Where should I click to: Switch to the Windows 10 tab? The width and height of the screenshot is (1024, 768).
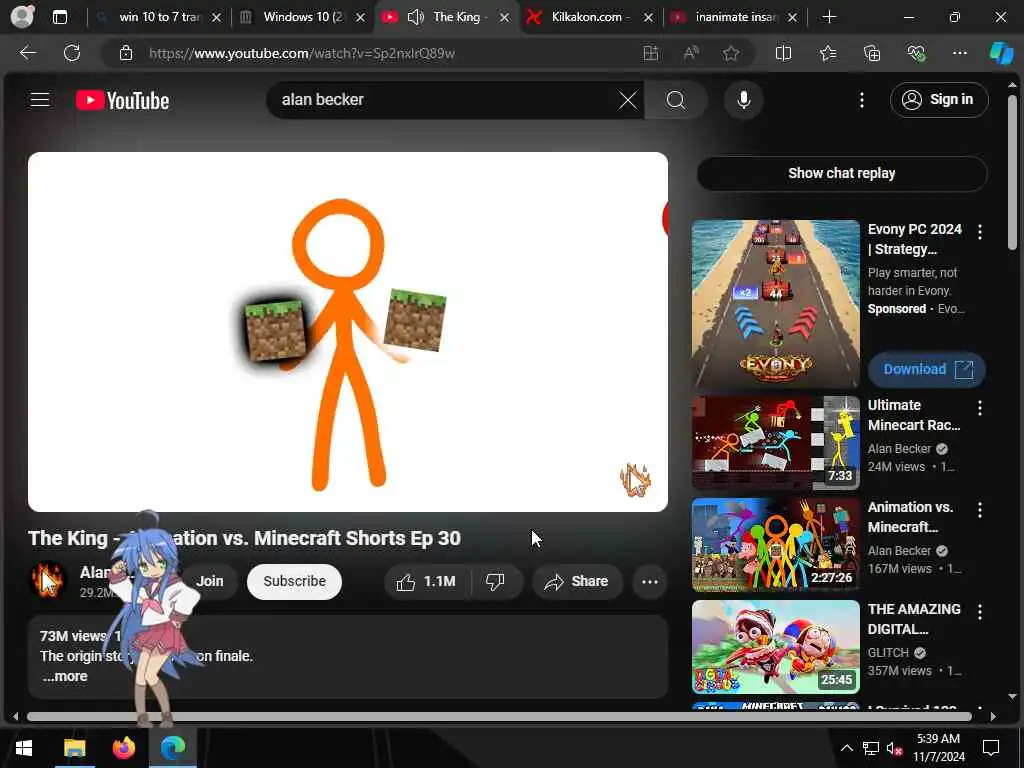coord(302,17)
